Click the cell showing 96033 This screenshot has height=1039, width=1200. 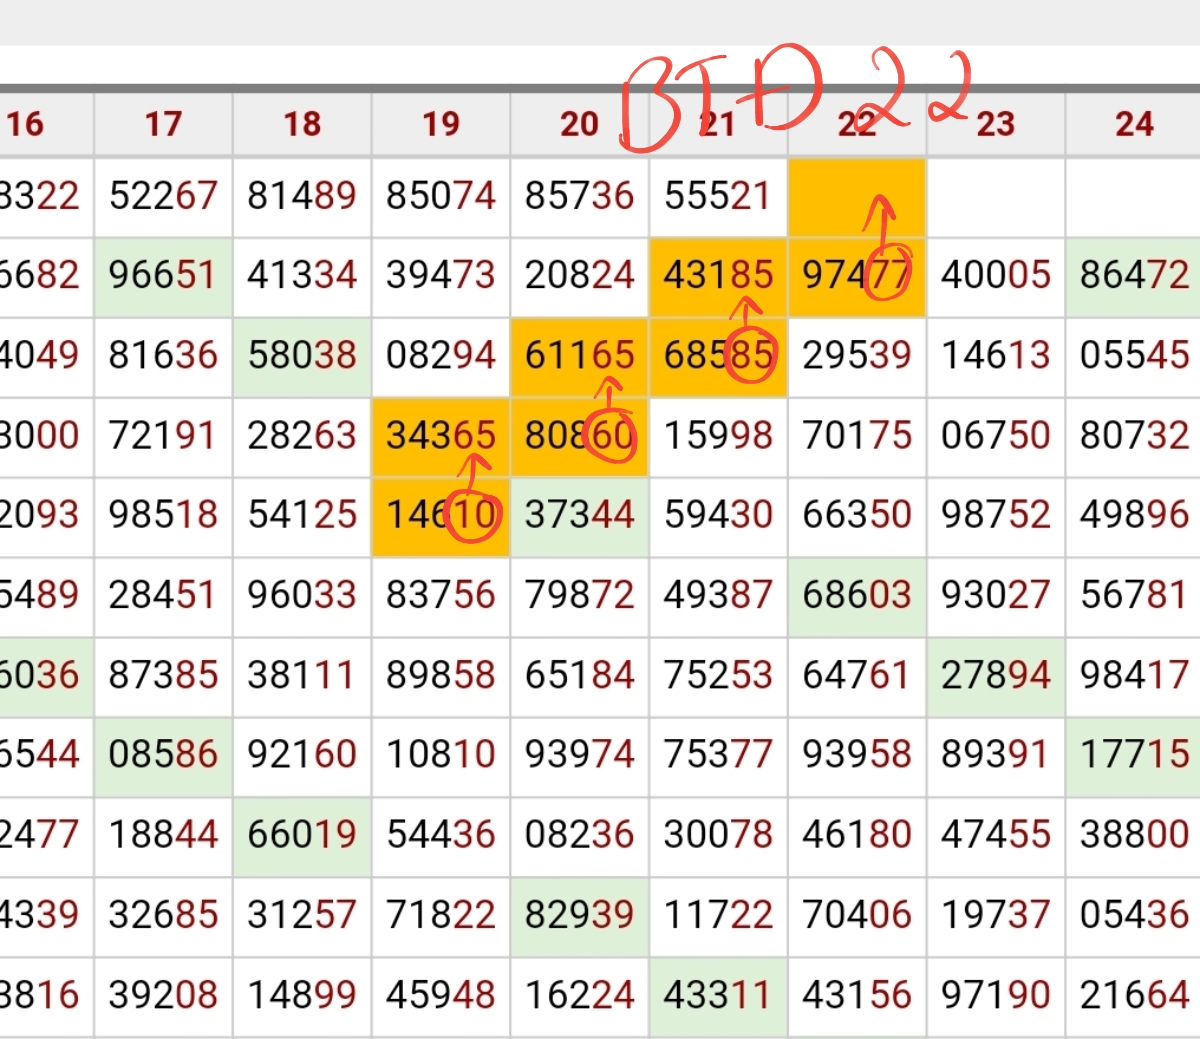click(x=302, y=595)
